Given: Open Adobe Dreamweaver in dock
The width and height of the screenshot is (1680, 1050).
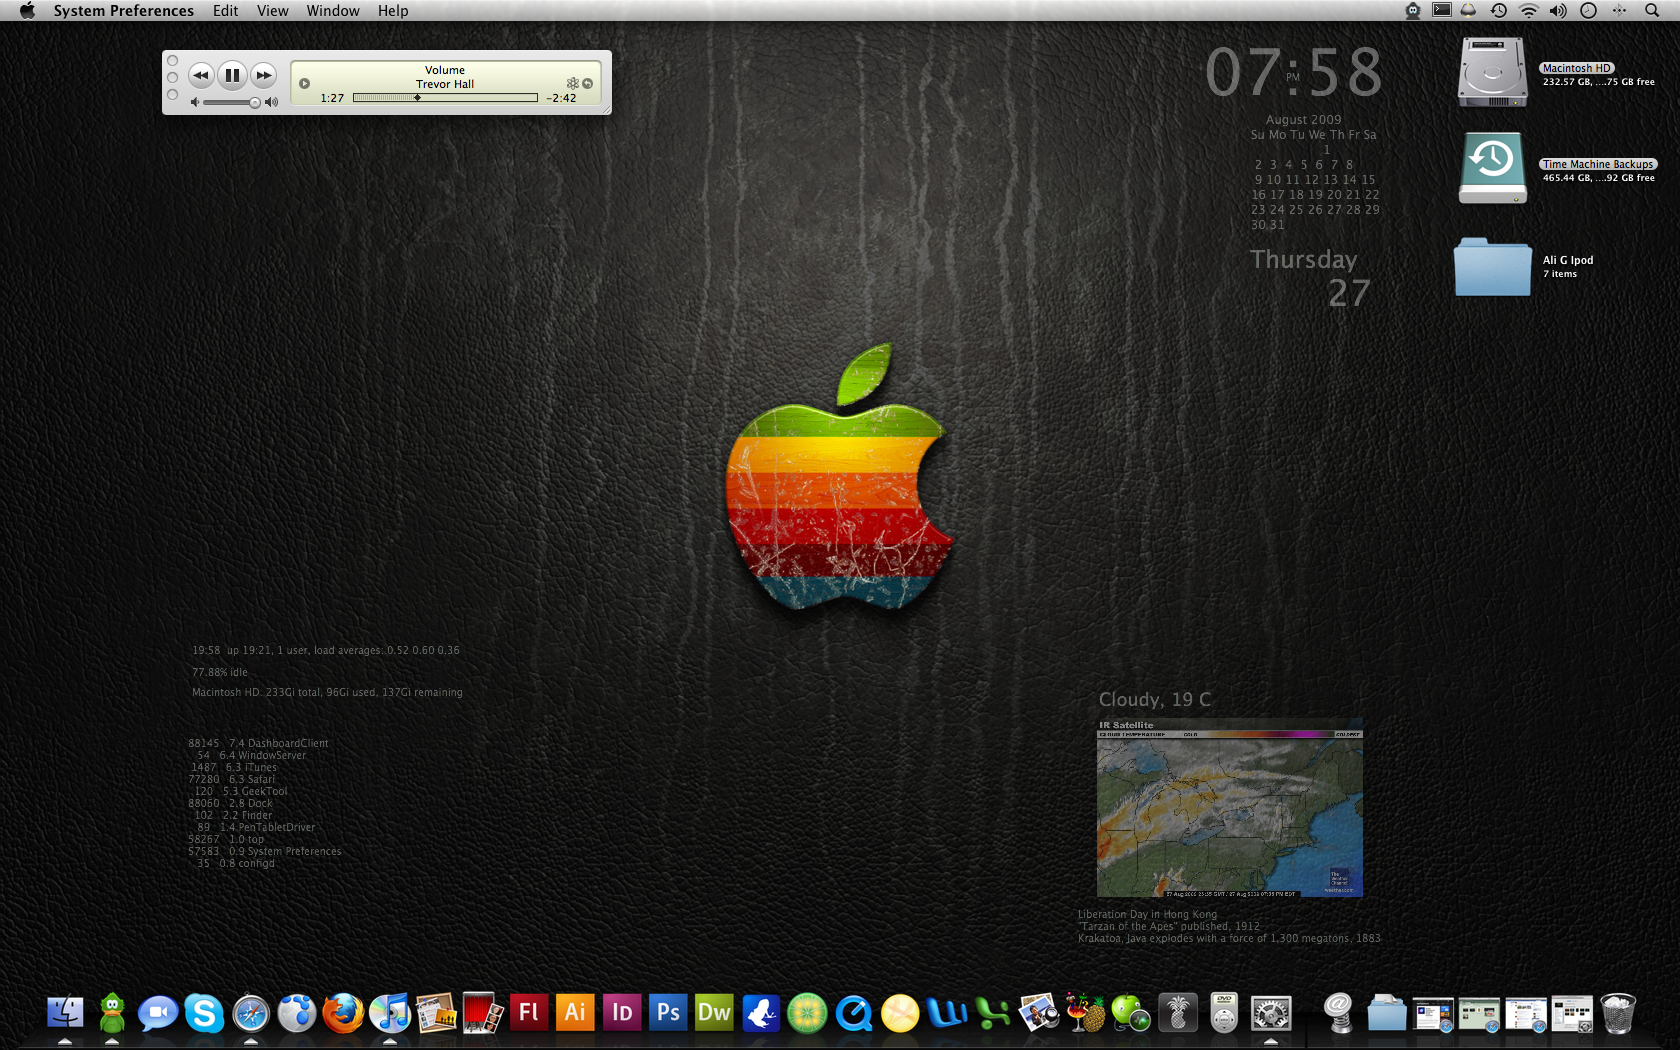Looking at the screenshot, I should click(x=714, y=1013).
